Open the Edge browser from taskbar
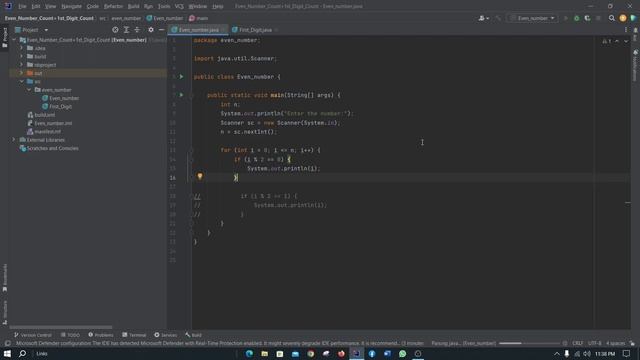The image size is (640, 360). [249, 353]
